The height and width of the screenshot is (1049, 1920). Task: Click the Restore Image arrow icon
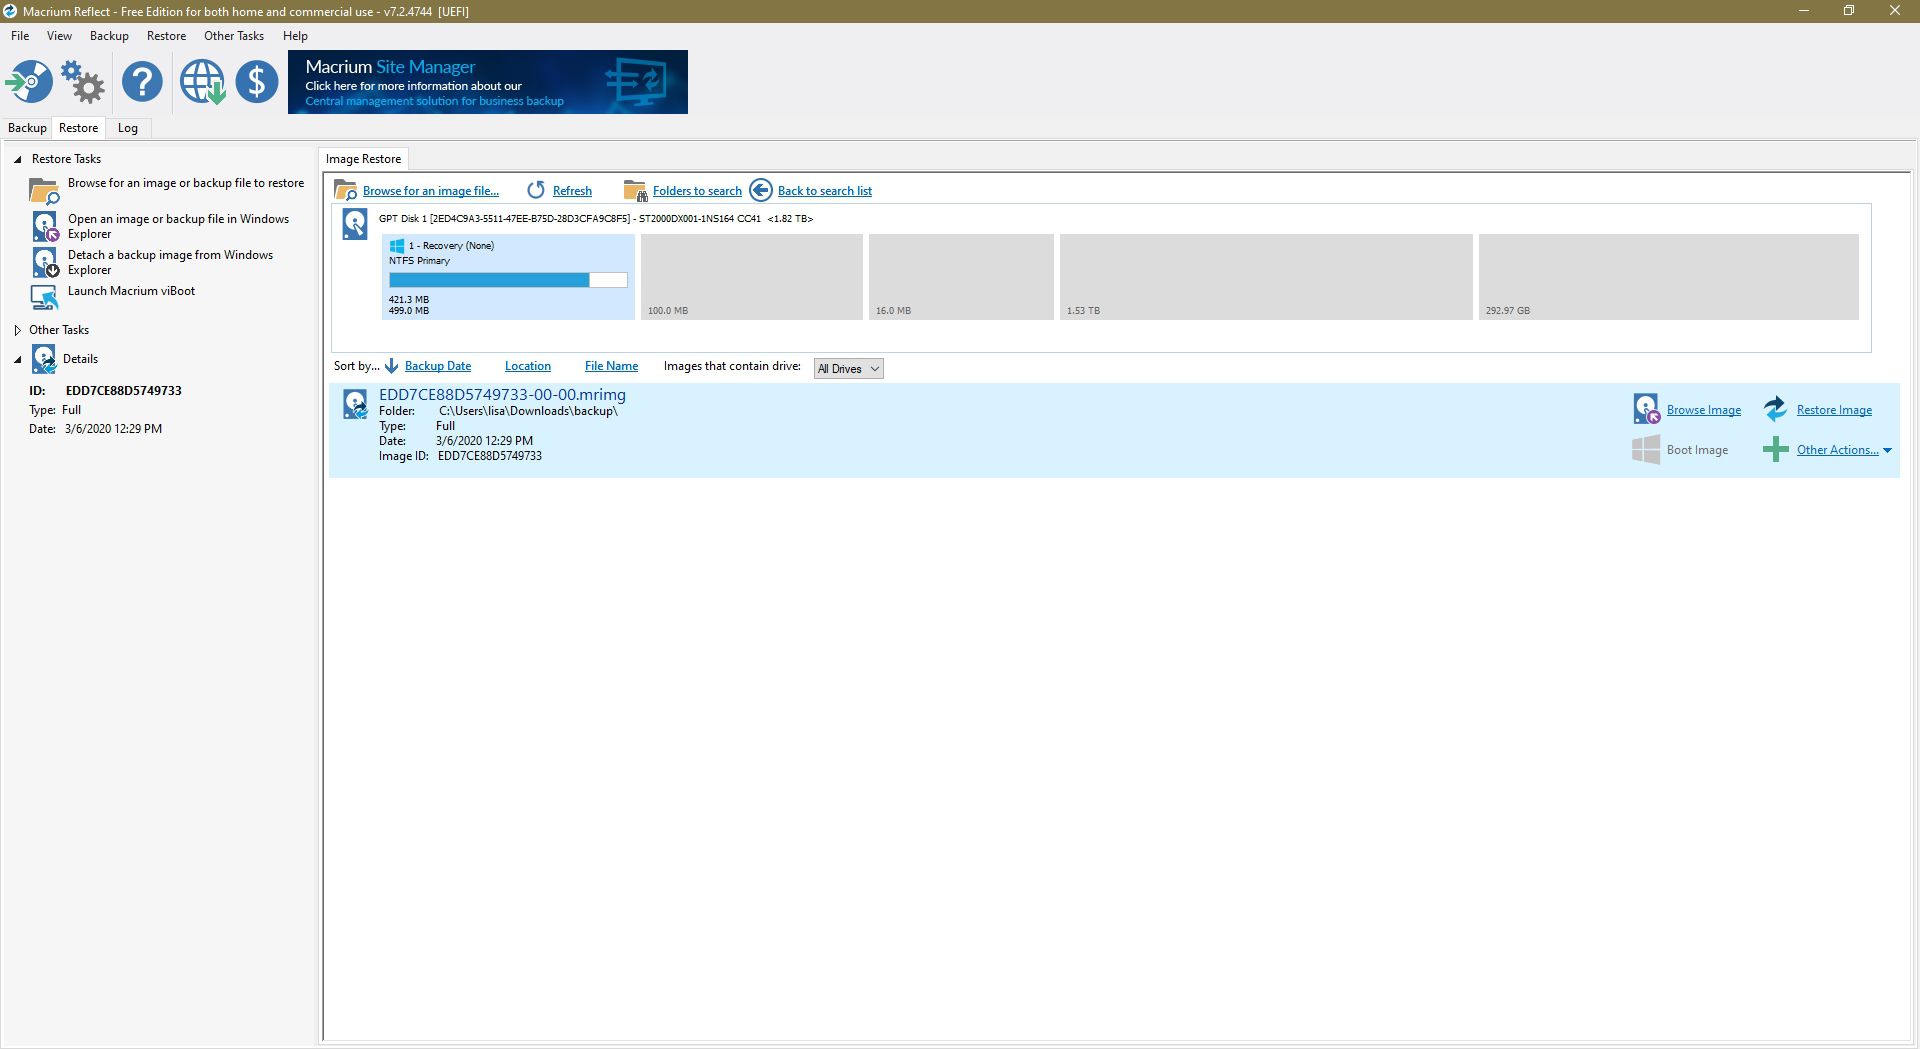(x=1775, y=408)
